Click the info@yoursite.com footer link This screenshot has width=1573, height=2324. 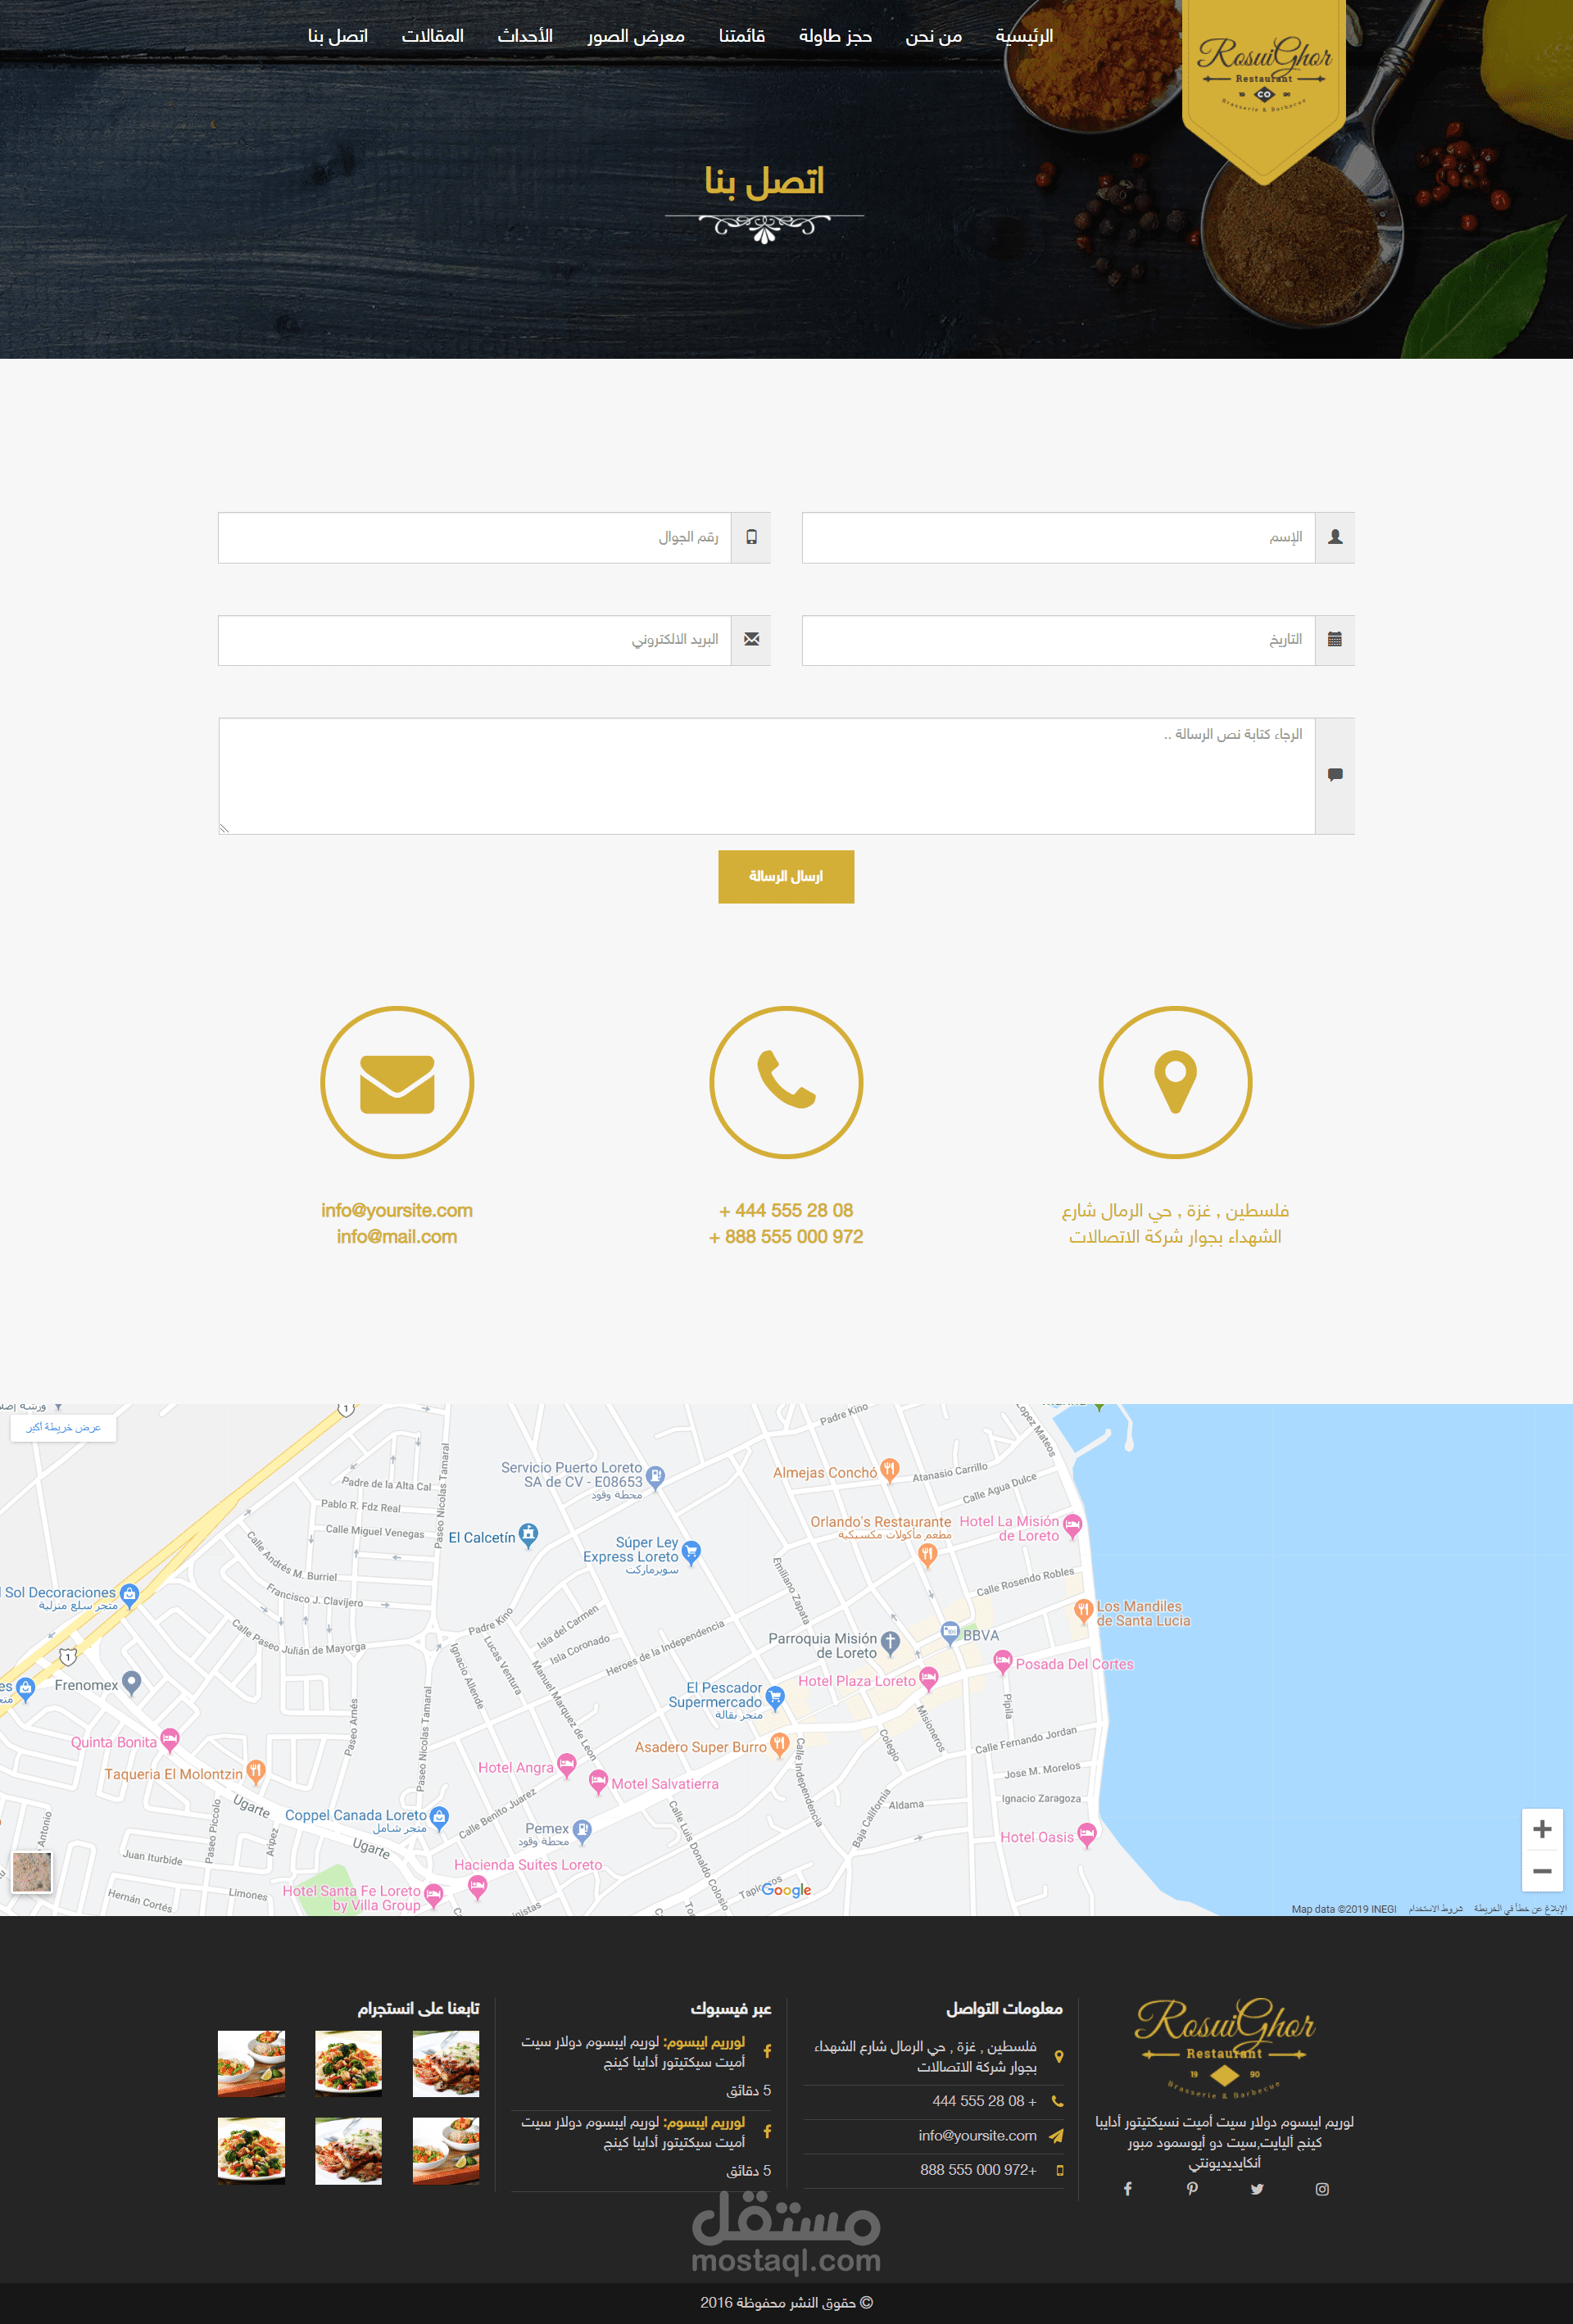click(x=977, y=2135)
